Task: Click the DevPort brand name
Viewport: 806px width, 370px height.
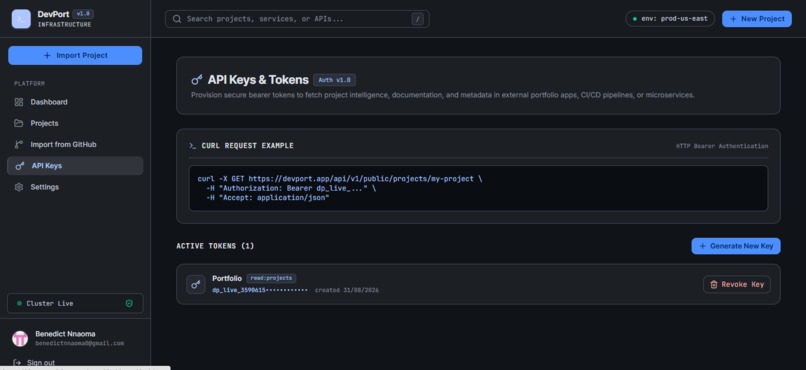Action: coord(53,14)
